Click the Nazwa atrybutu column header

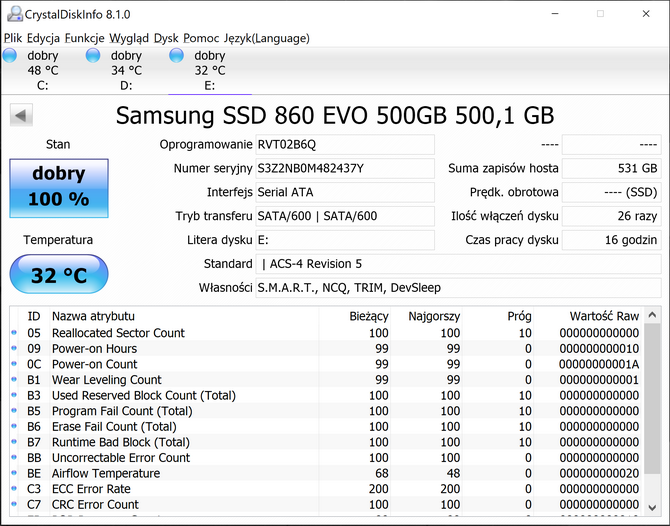click(184, 316)
